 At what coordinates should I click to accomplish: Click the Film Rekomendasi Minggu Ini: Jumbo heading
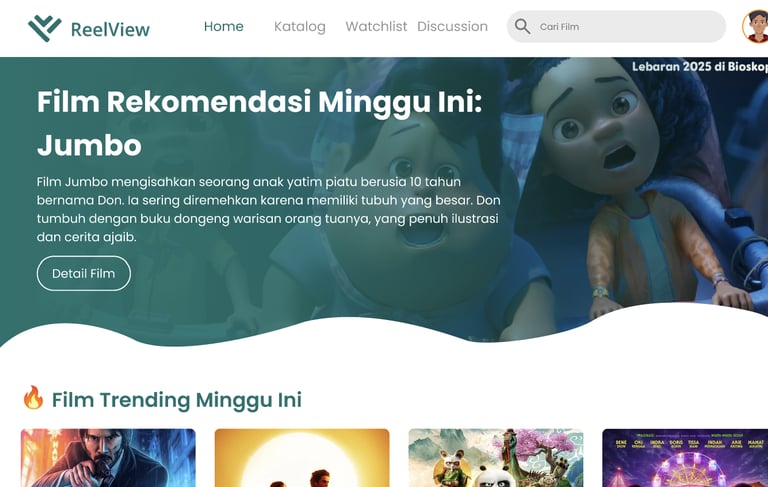[260, 123]
